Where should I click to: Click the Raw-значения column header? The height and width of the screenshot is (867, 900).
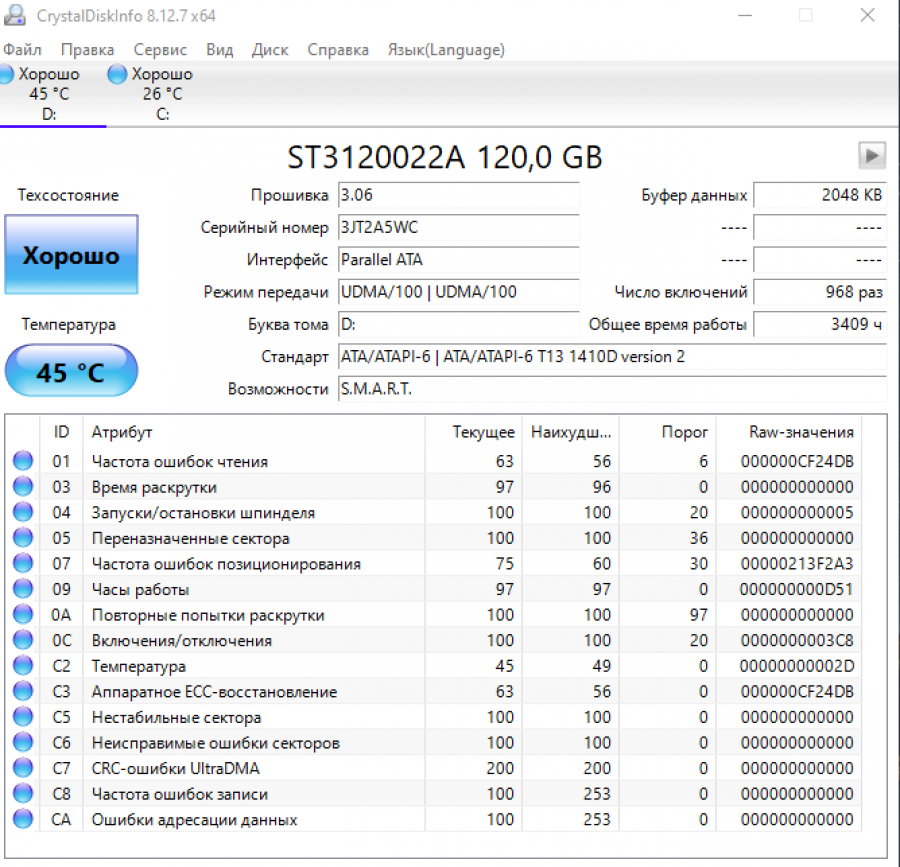(x=801, y=432)
